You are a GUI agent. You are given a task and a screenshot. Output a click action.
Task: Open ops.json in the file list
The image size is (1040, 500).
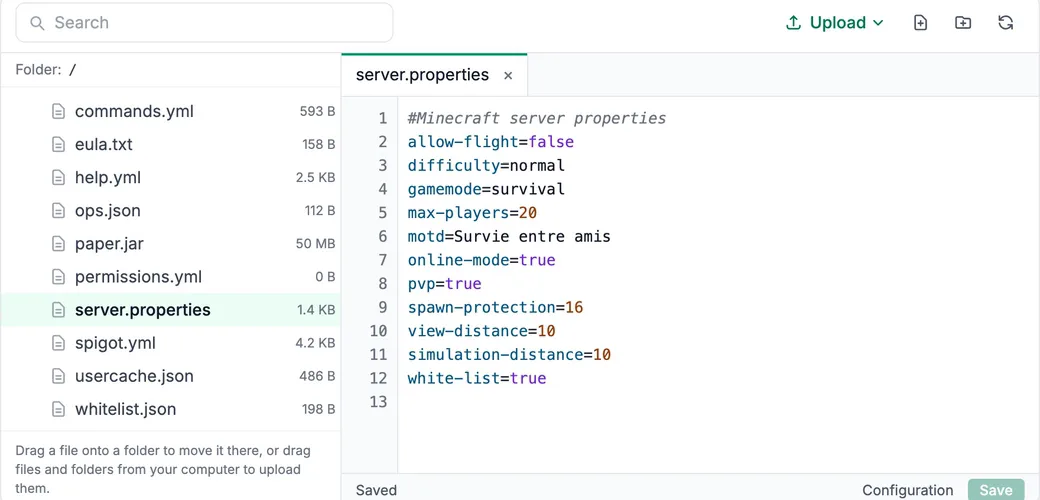(x=170, y=211)
